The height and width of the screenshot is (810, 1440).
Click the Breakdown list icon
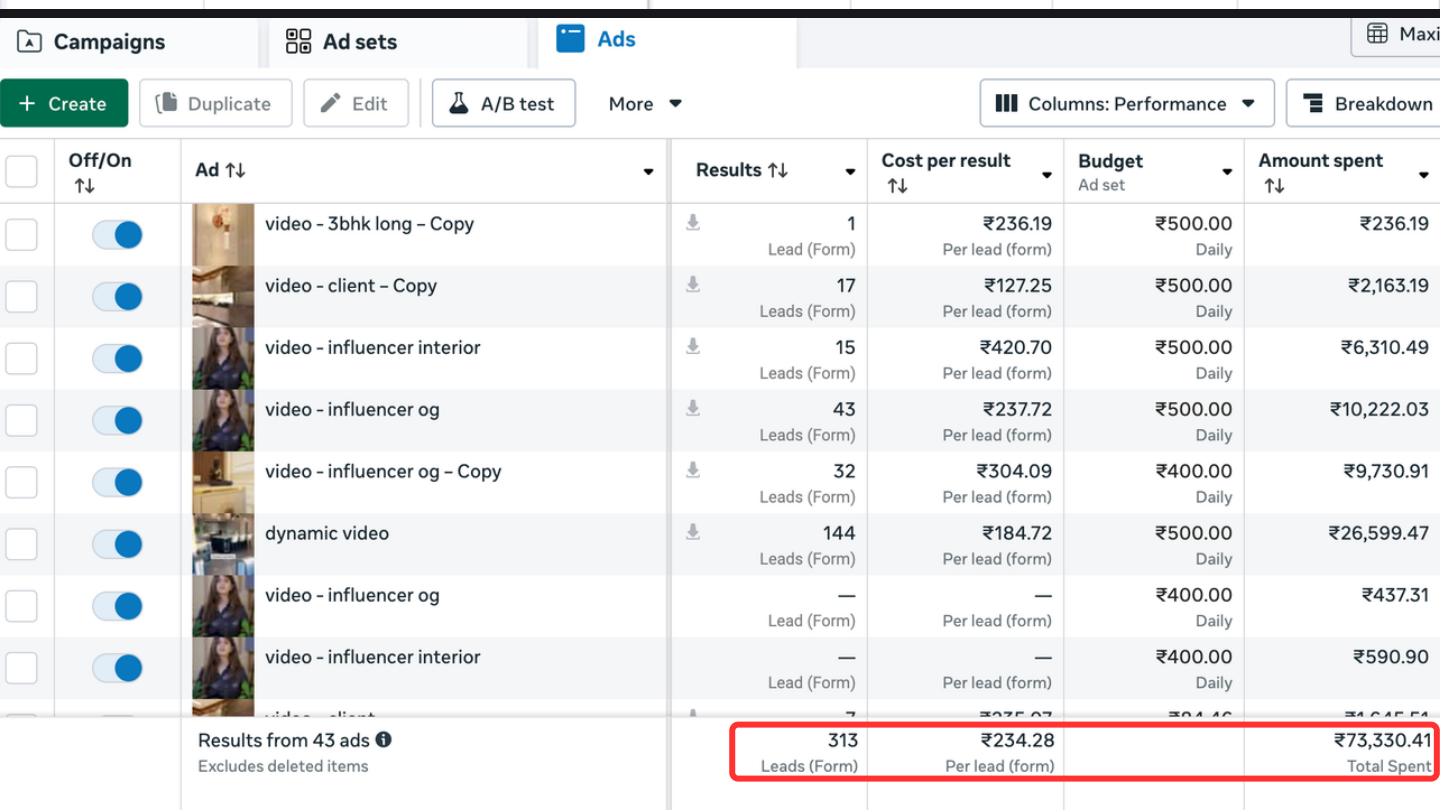(1315, 104)
